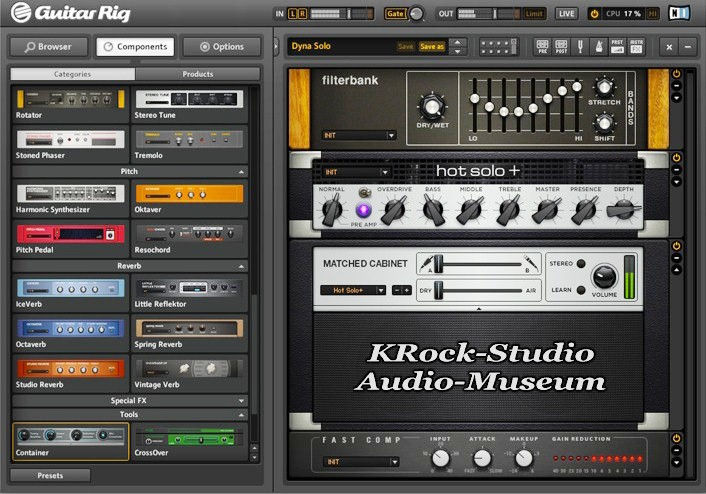Open the Fast Comp INIT preset dropdown
The image size is (706, 494).
coord(361,462)
